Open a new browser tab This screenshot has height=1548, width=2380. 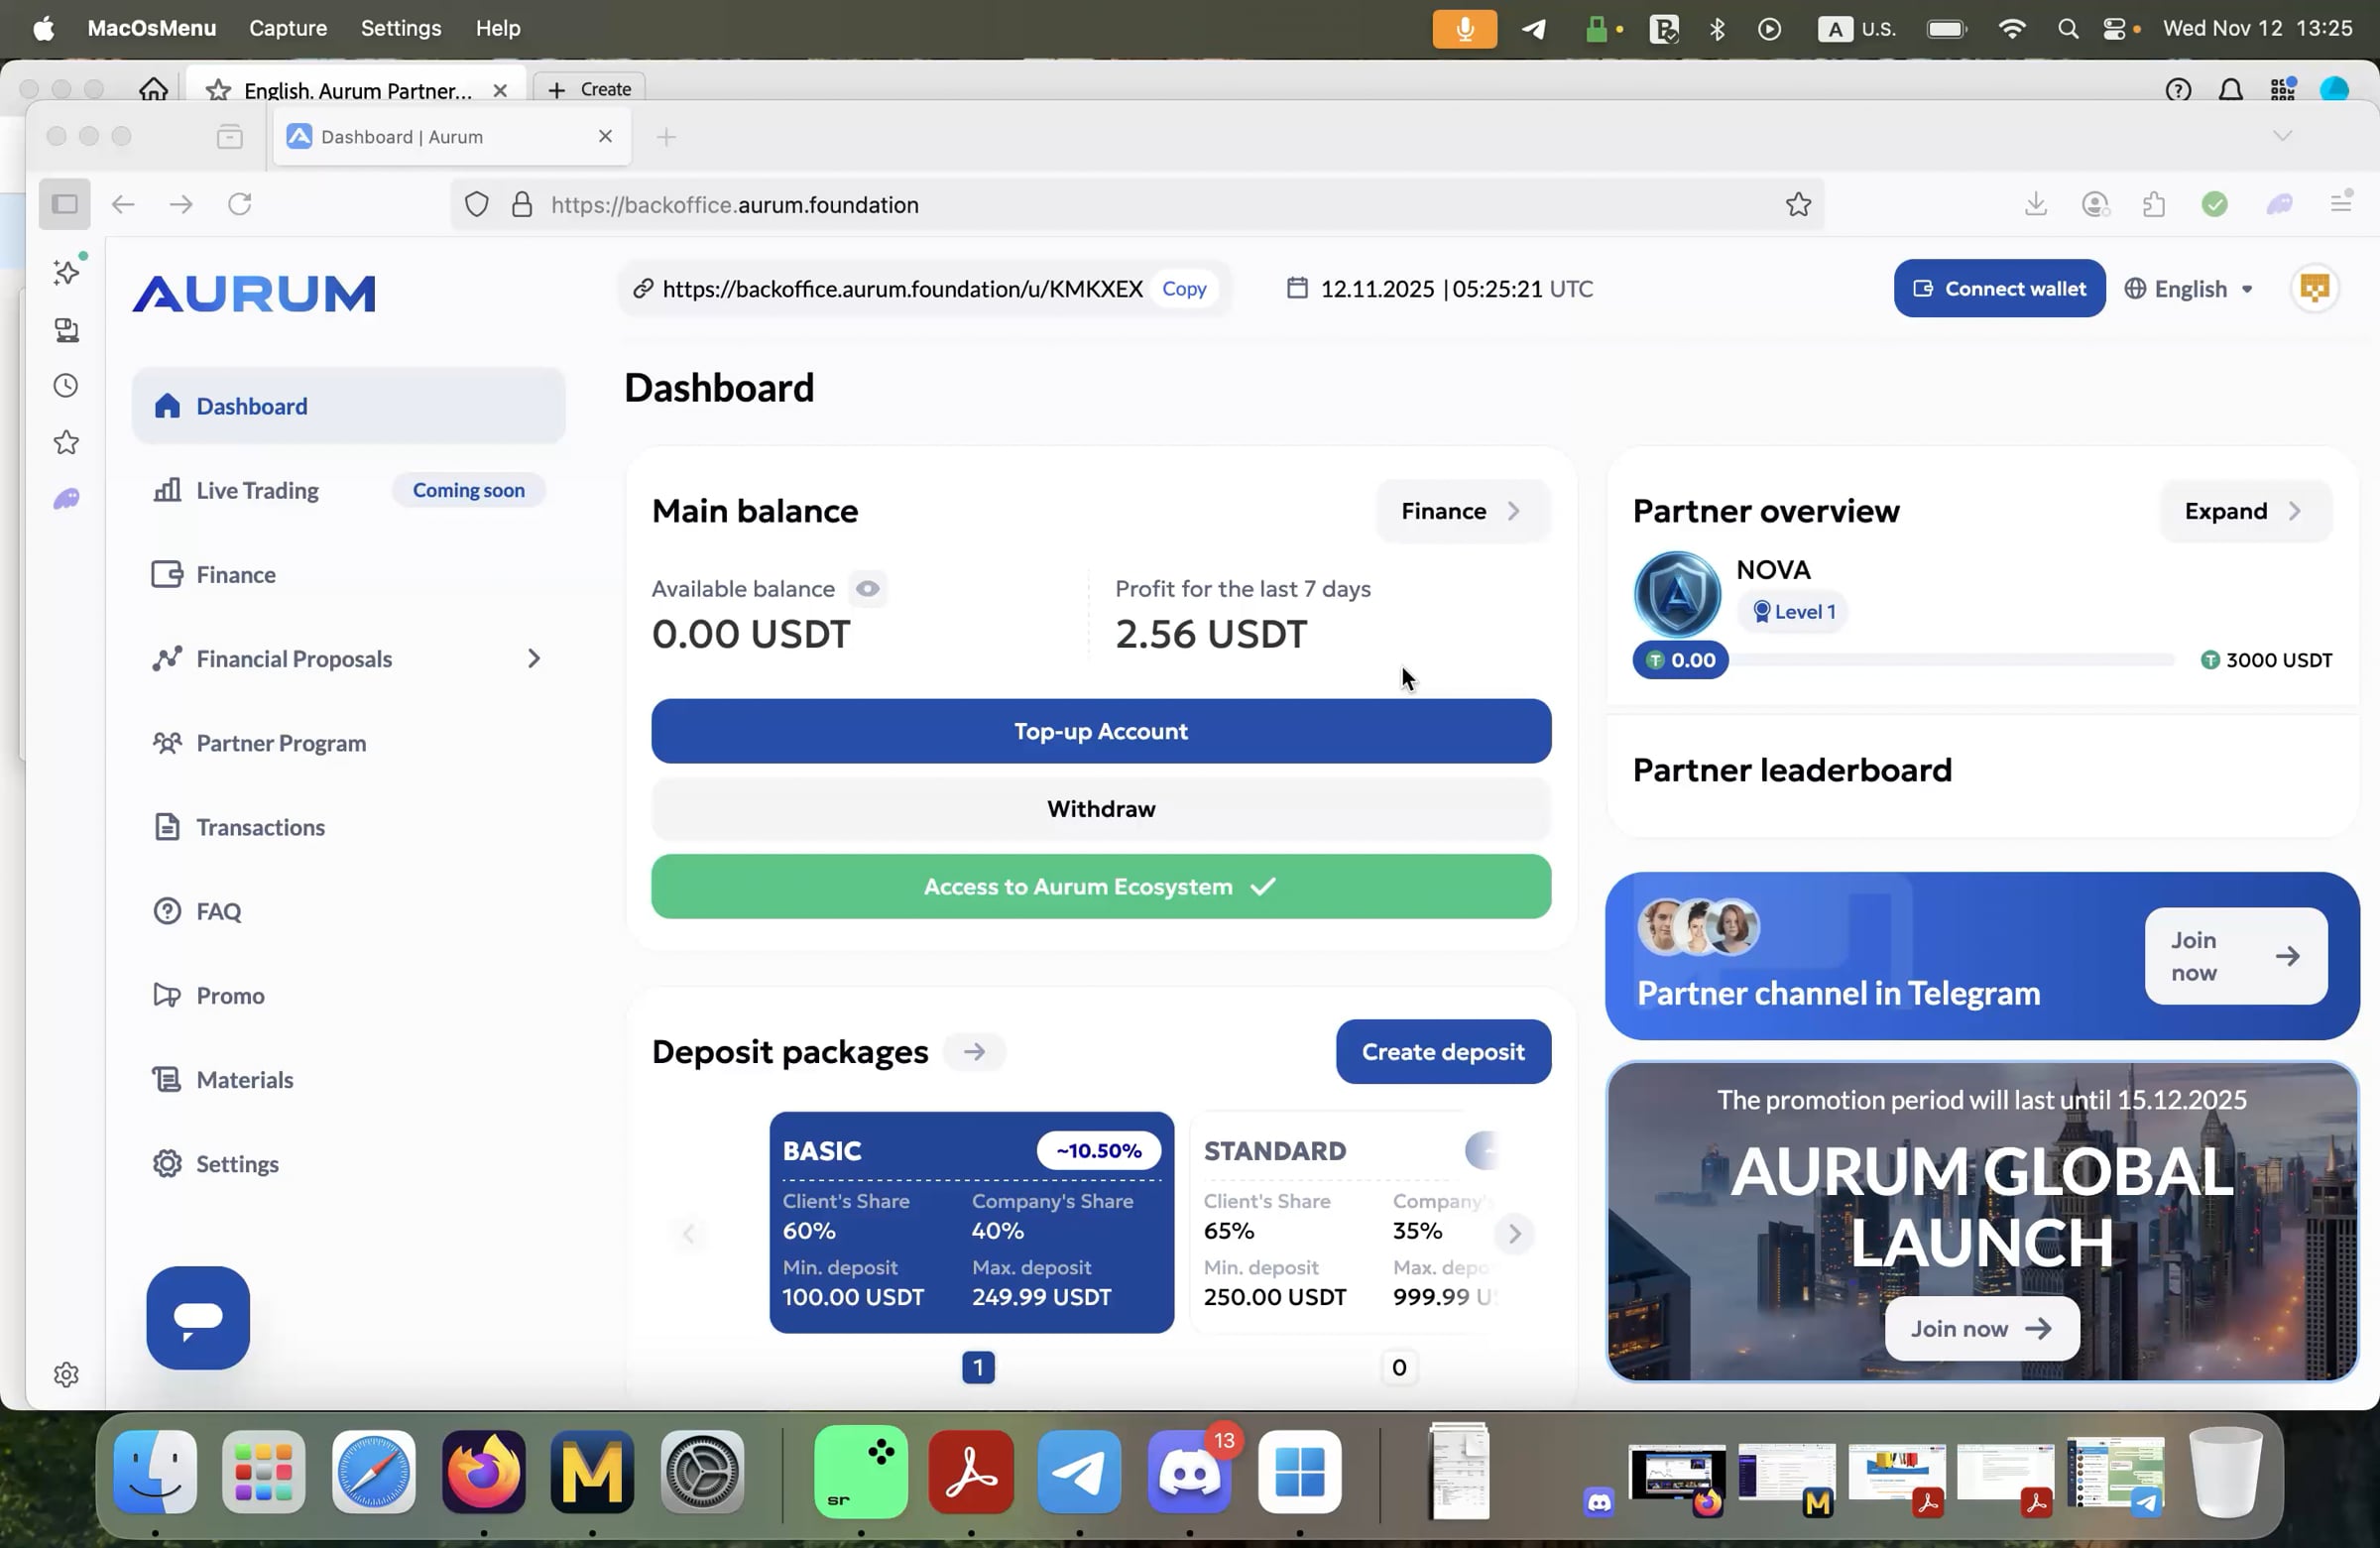pos(666,137)
